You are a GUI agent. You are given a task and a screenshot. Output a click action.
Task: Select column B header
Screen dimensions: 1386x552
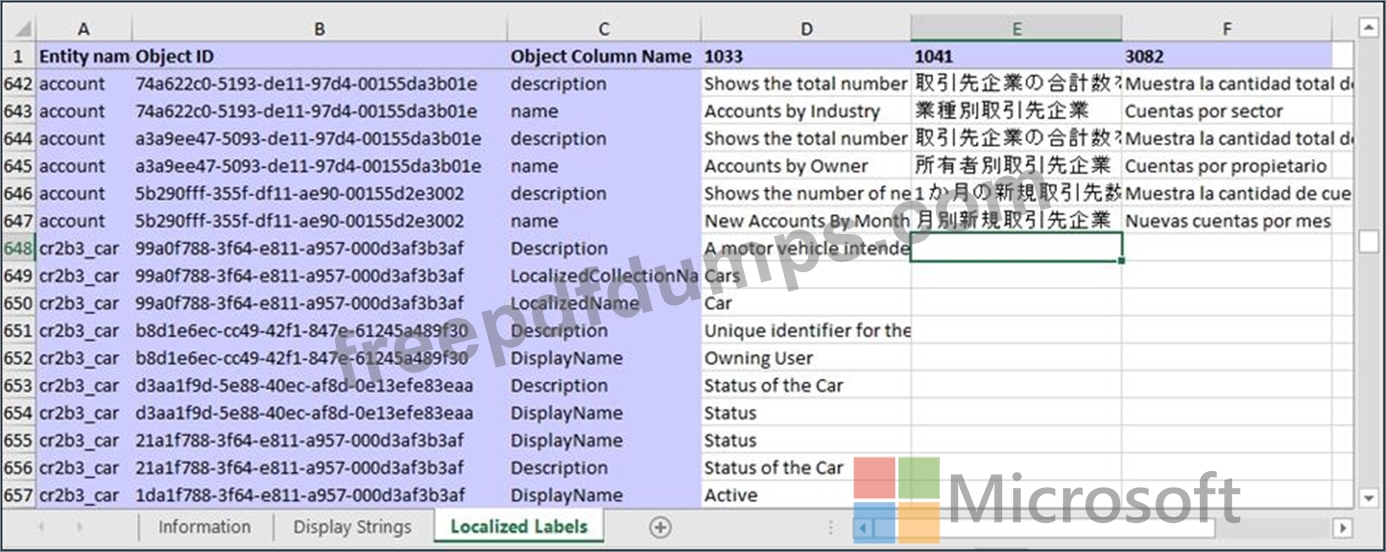pyautogui.click(x=319, y=29)
